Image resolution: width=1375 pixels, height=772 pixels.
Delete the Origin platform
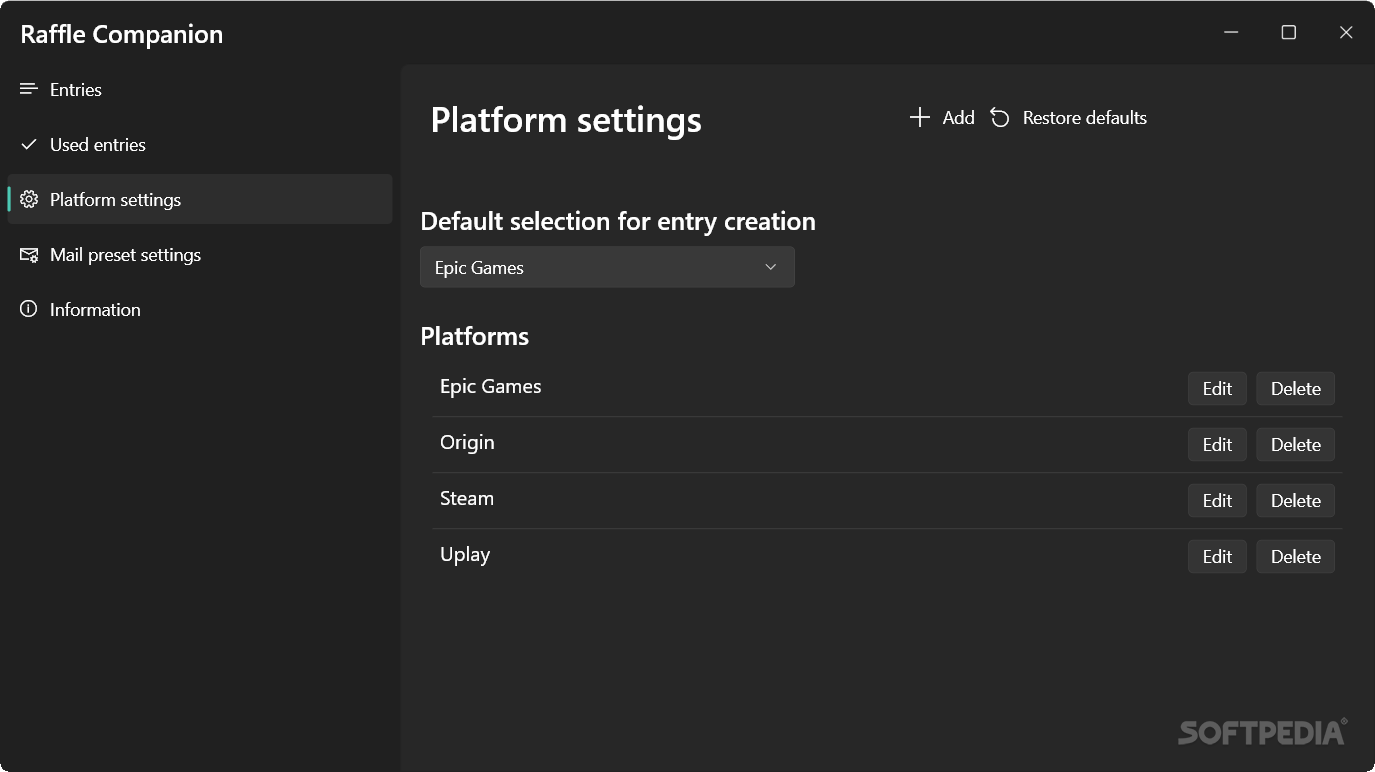point(1295,444)
